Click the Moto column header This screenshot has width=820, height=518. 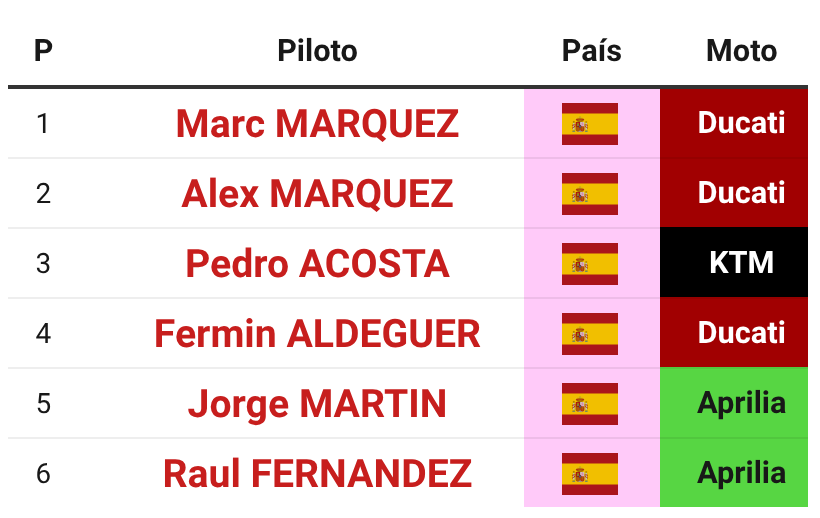[742, 51]
